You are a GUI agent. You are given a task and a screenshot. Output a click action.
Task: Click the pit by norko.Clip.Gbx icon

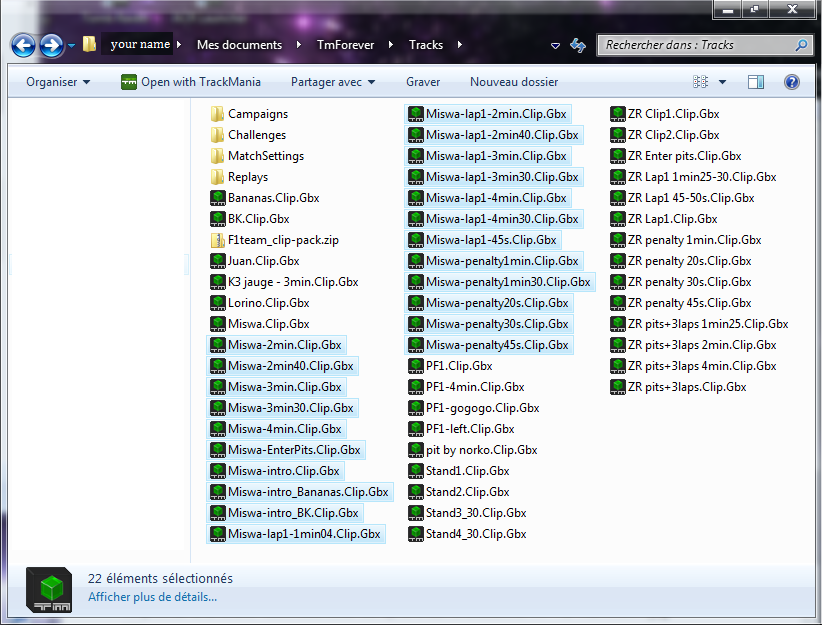point(416,449)
